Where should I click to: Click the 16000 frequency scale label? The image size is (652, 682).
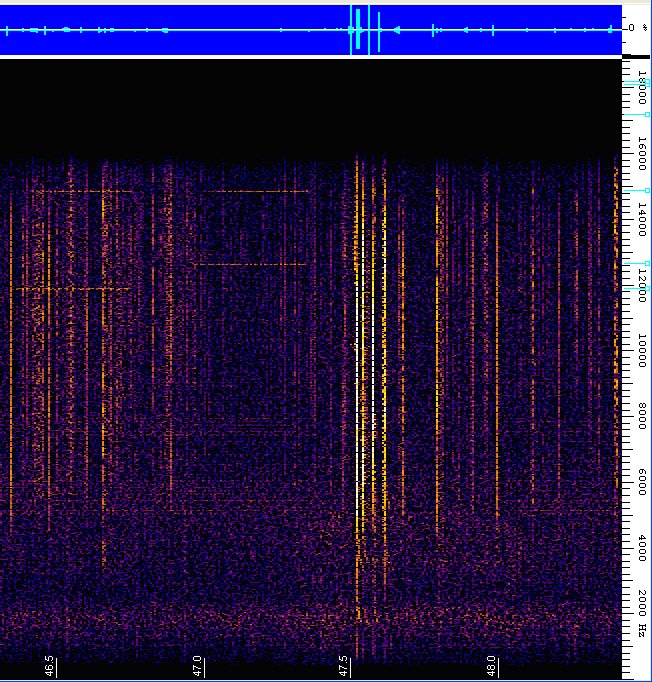pos(642,154)
